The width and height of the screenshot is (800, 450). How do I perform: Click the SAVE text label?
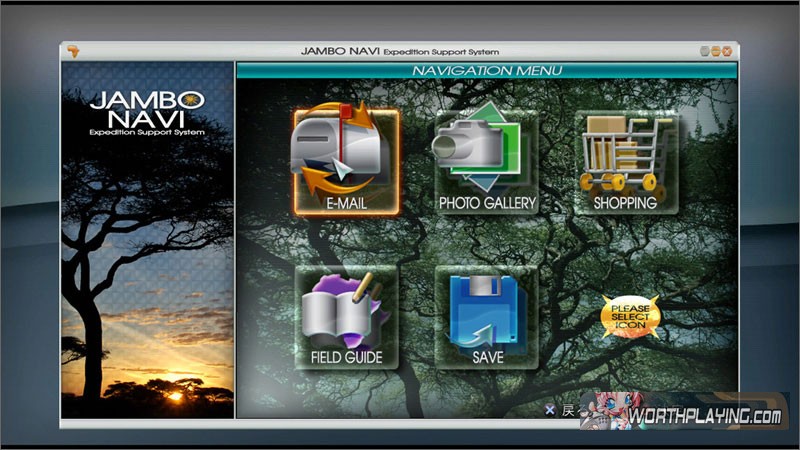click(487, 357)
